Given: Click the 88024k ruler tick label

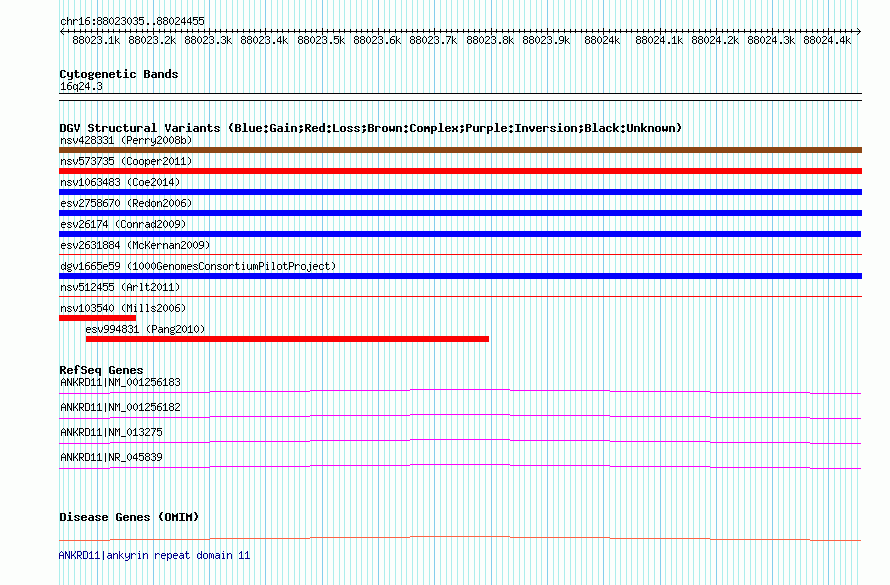Looking at the screenshot, I should tap(602, 40).
